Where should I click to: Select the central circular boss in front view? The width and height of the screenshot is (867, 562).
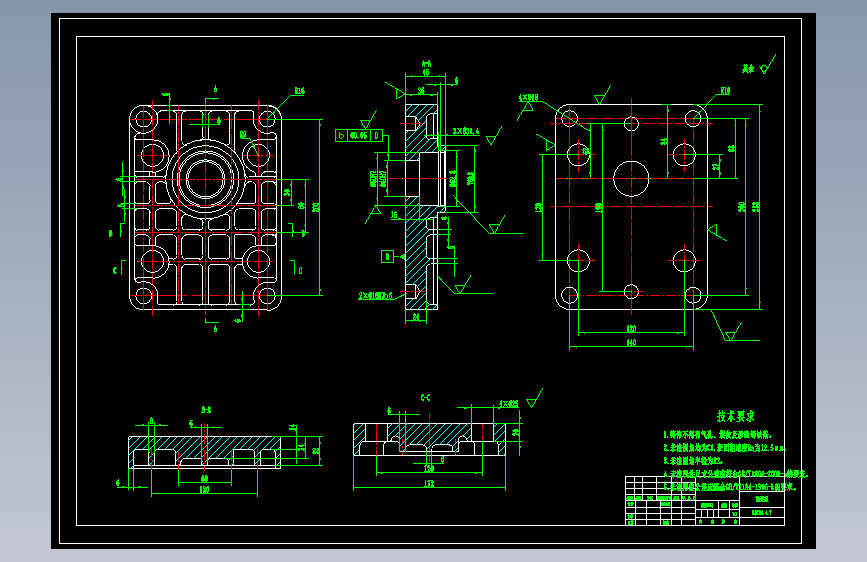coord(205,179)
